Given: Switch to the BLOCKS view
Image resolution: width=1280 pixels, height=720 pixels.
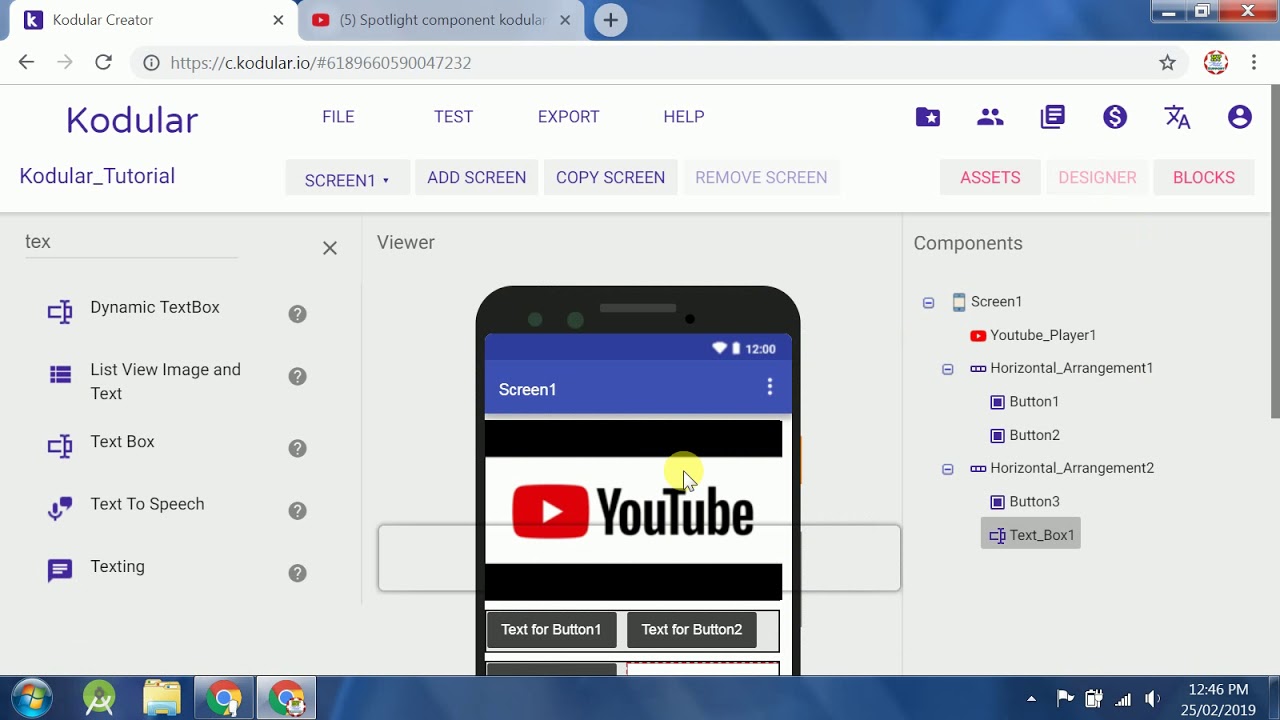Looking at the screenshot, I should tap(1203, 178).
